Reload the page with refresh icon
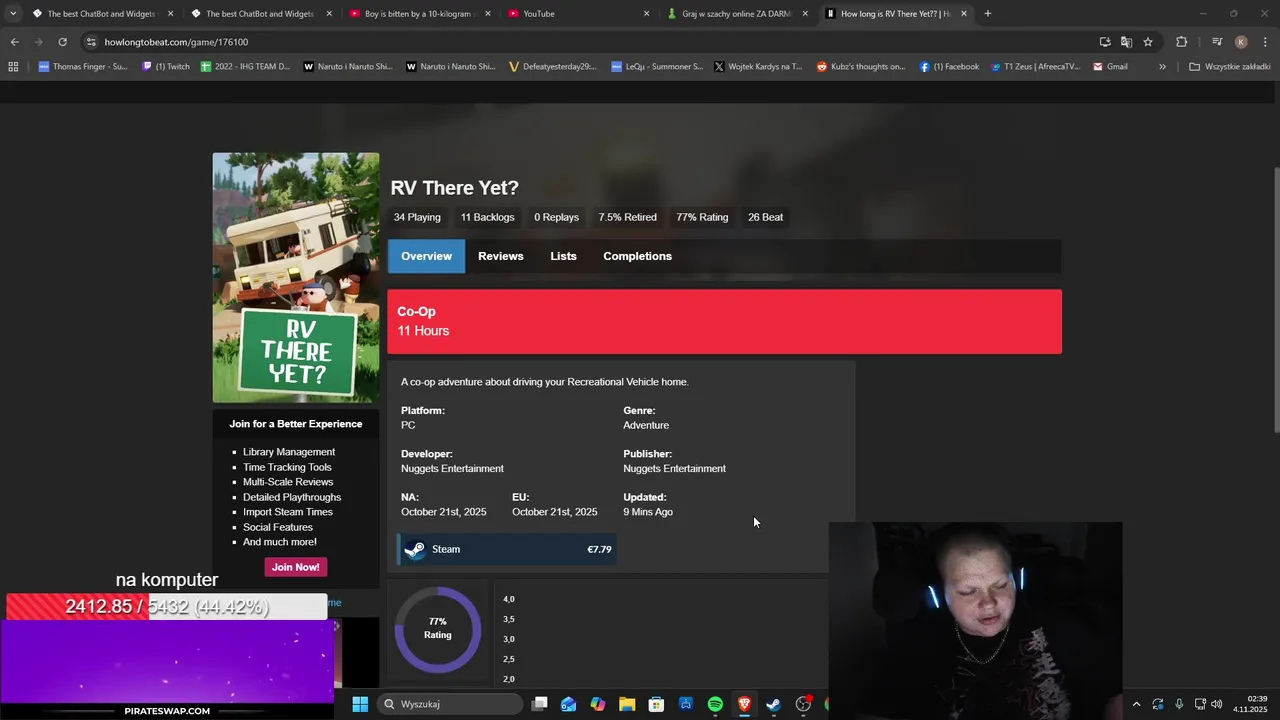Image resolution: width=1280 pixels, height=720 pixels. coord(62,42)
